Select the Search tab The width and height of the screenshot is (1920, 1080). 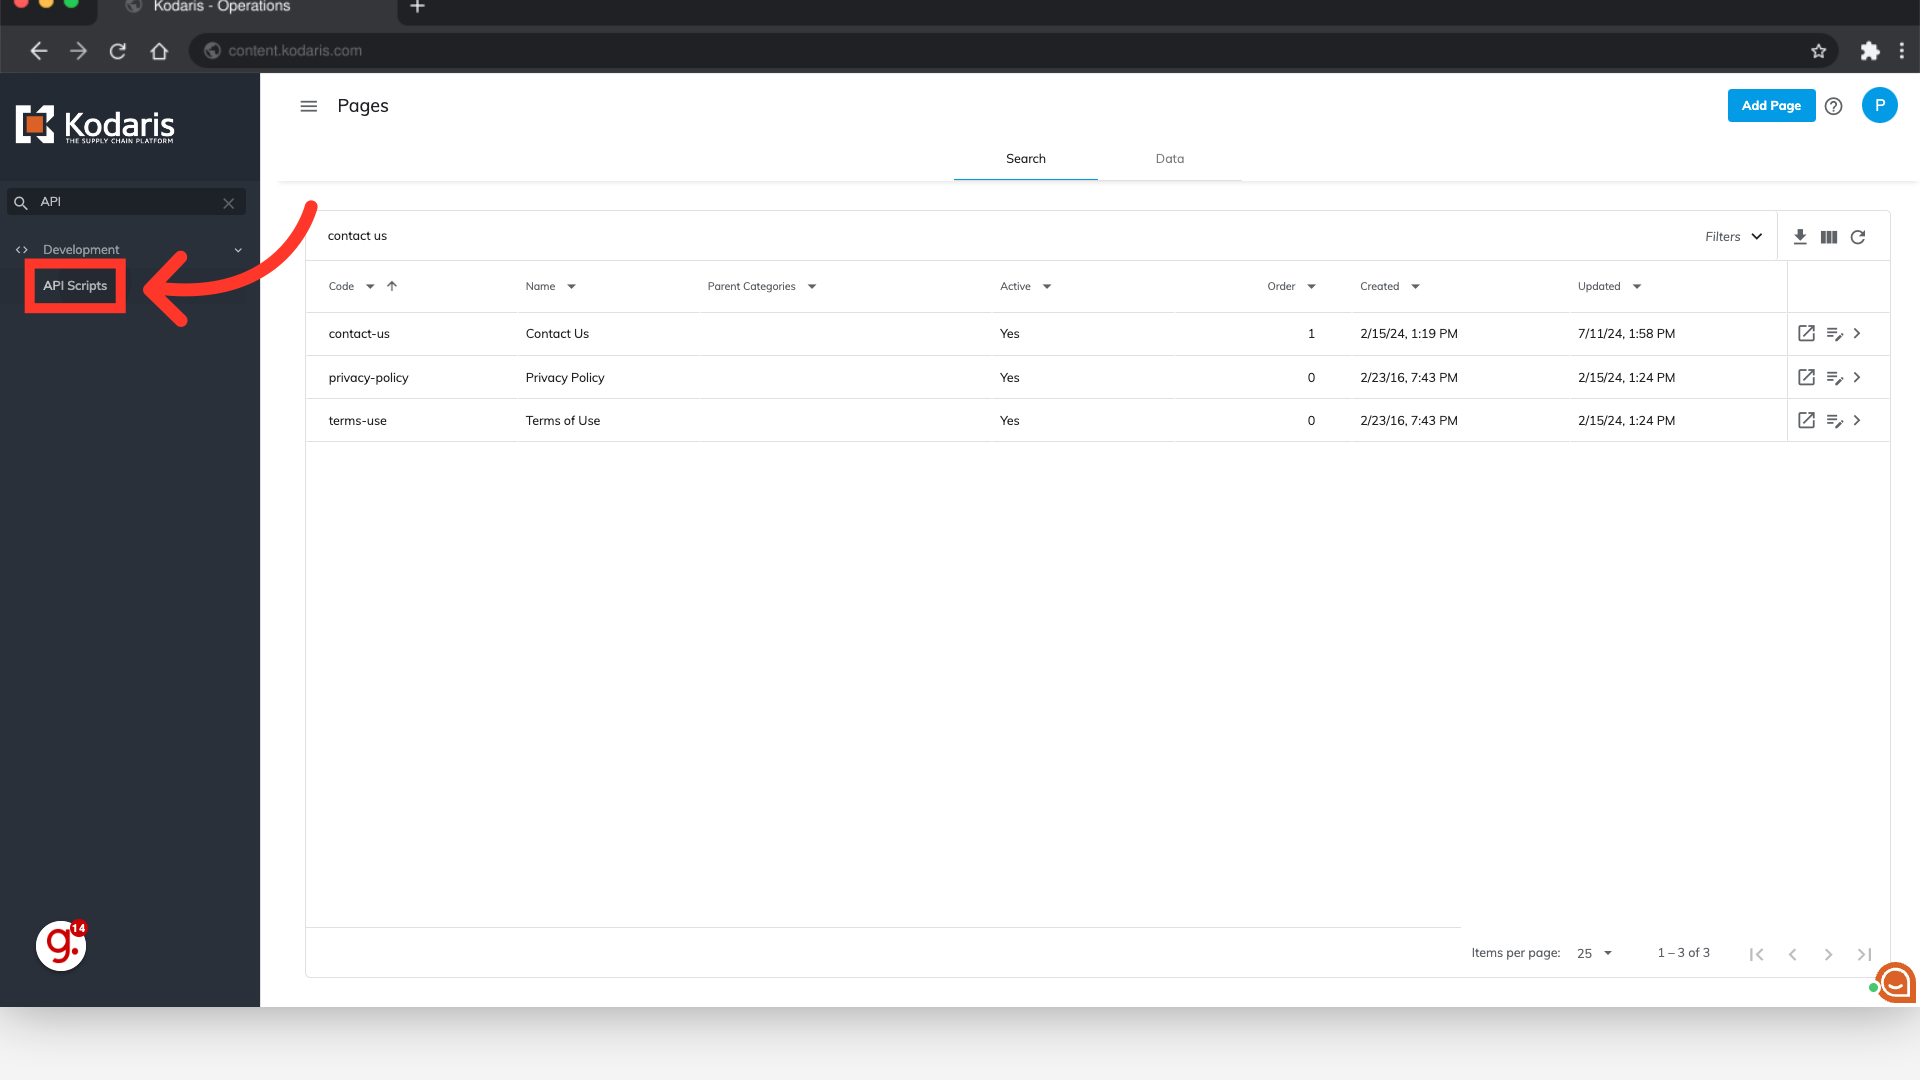tap(1025, 159)
